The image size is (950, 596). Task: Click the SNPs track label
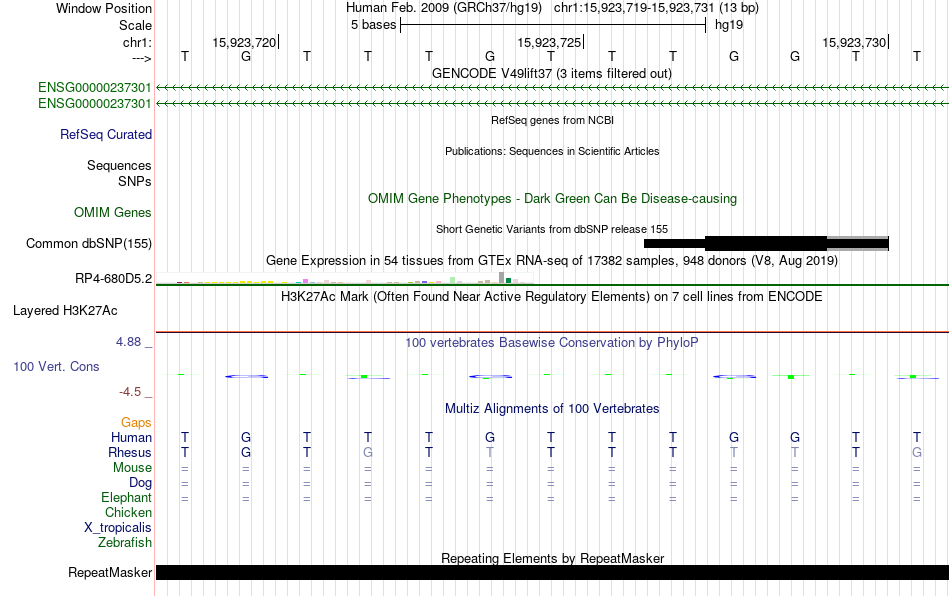click(135, 181)
